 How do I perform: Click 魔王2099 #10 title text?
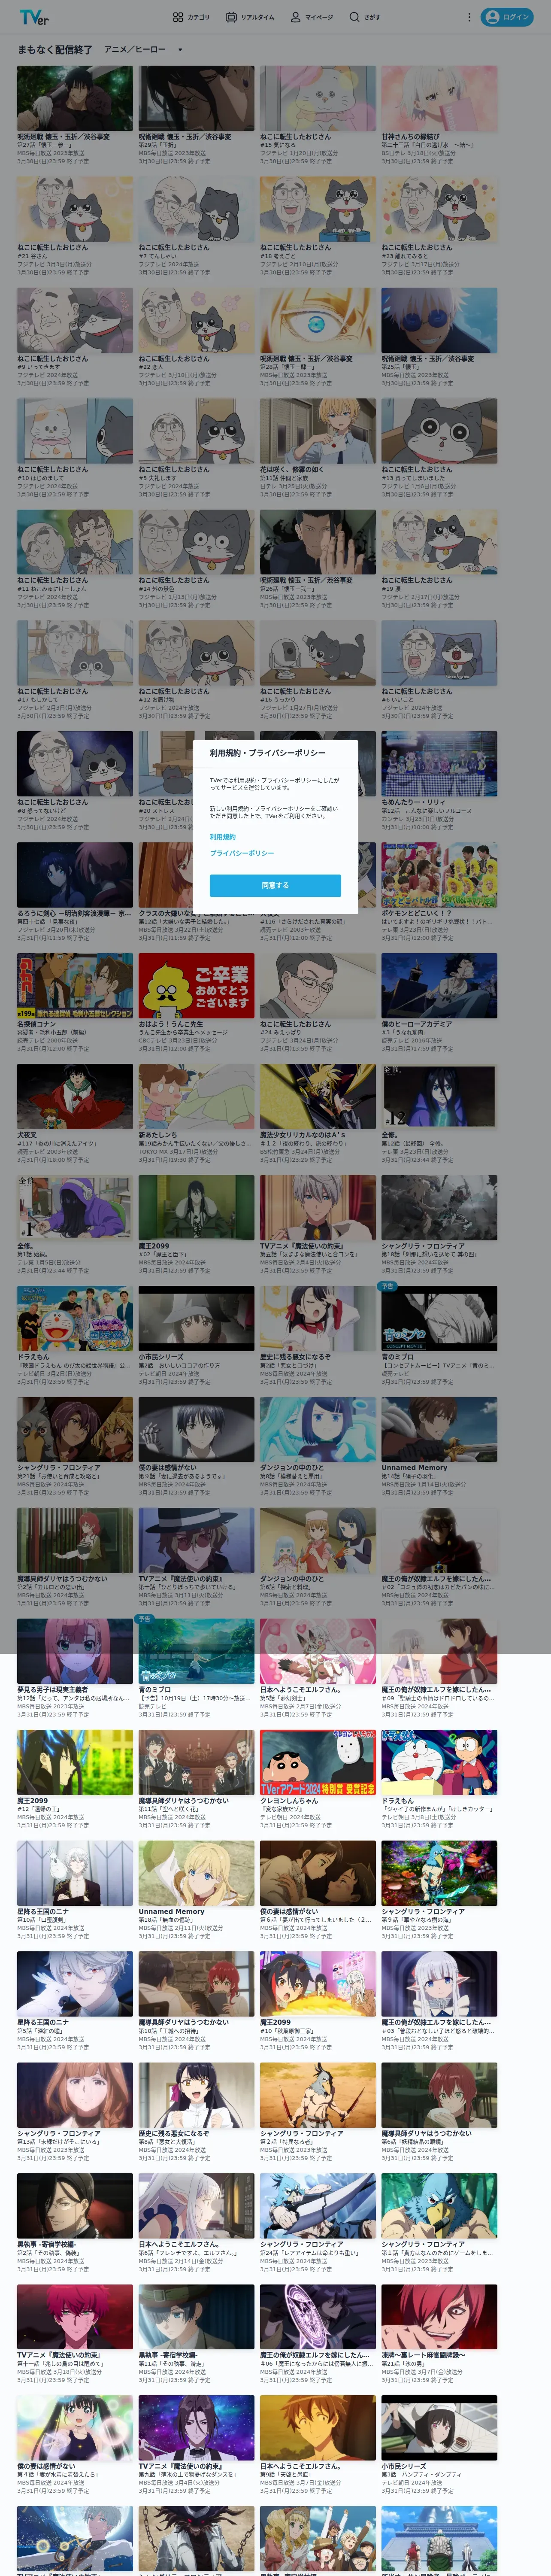click(x=276, y=2022)
